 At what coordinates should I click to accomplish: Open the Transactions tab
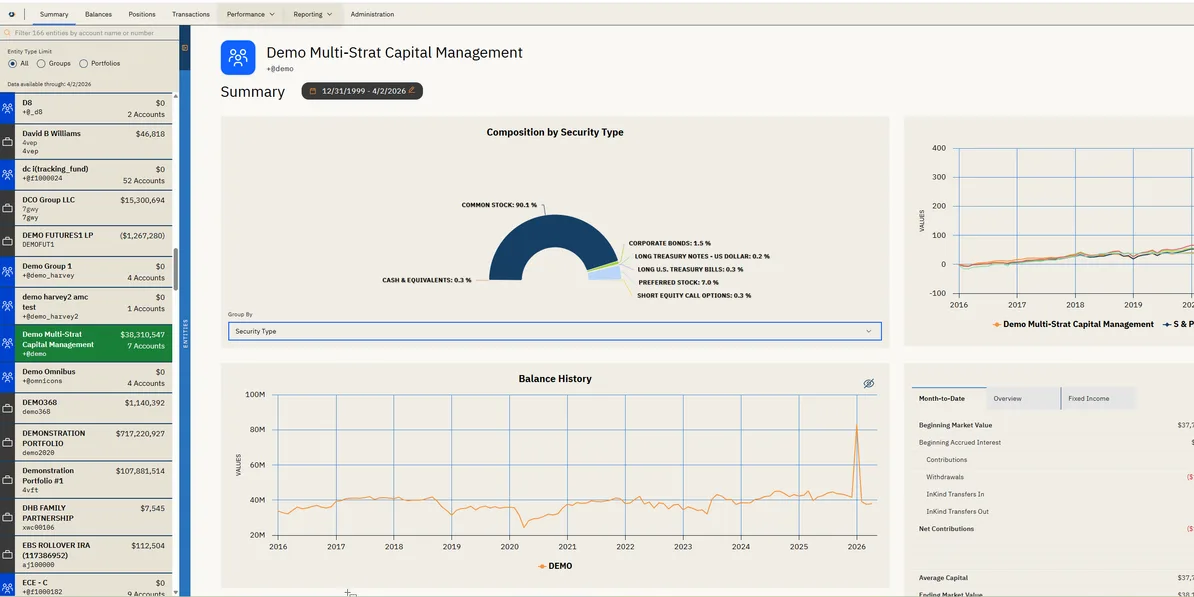point(190,14)
